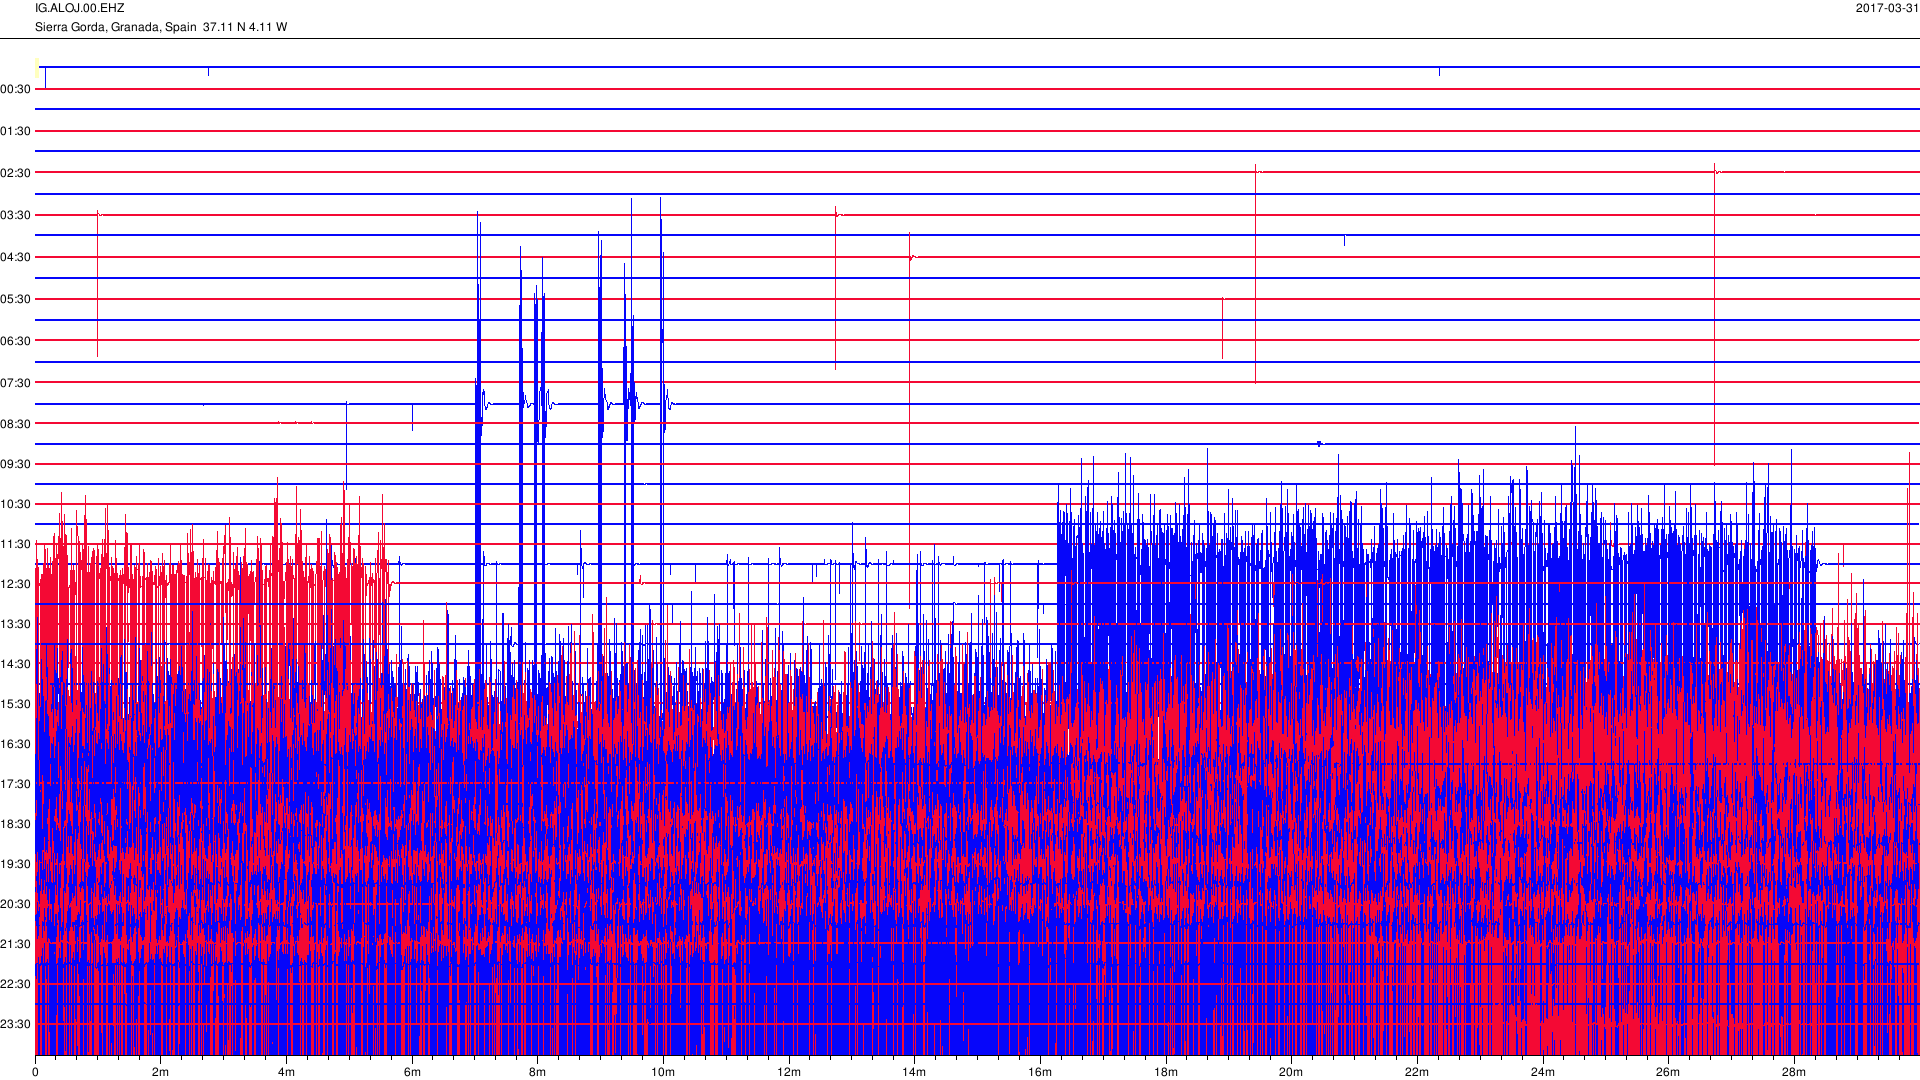
Task: Select the date 2017-03-31
Action: [x=1887, y=8]
